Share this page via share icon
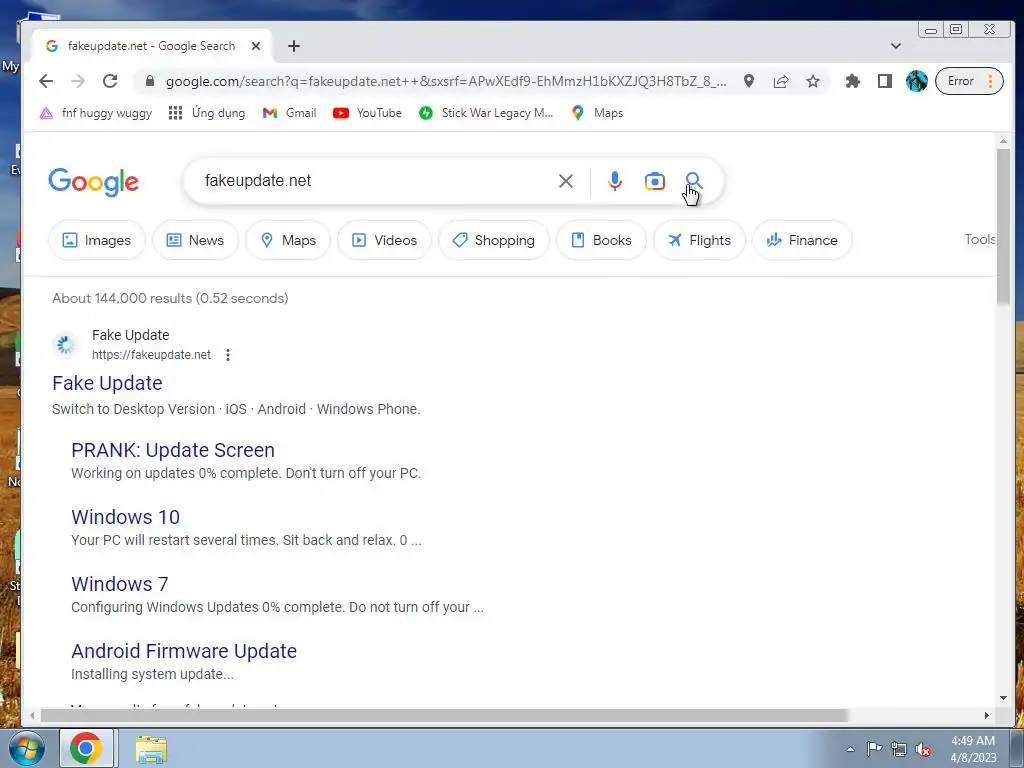 pyautogui.click(x=780, y=81)
